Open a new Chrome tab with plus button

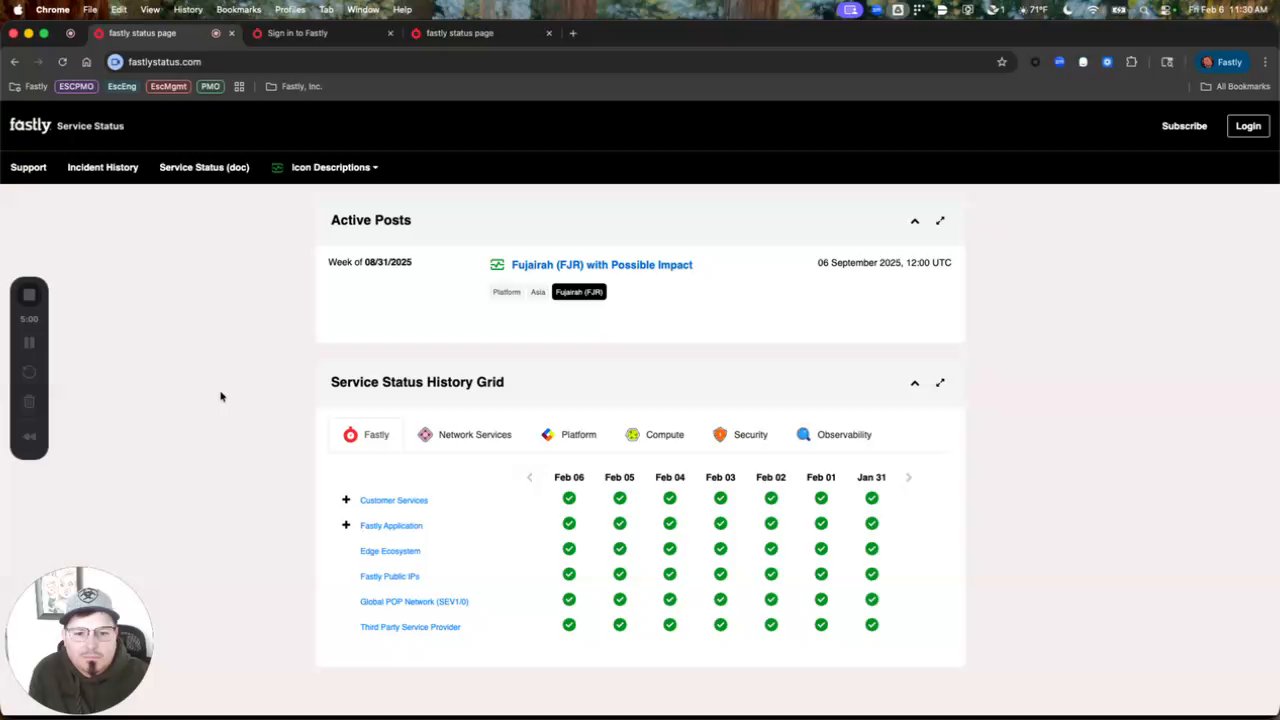572,33
